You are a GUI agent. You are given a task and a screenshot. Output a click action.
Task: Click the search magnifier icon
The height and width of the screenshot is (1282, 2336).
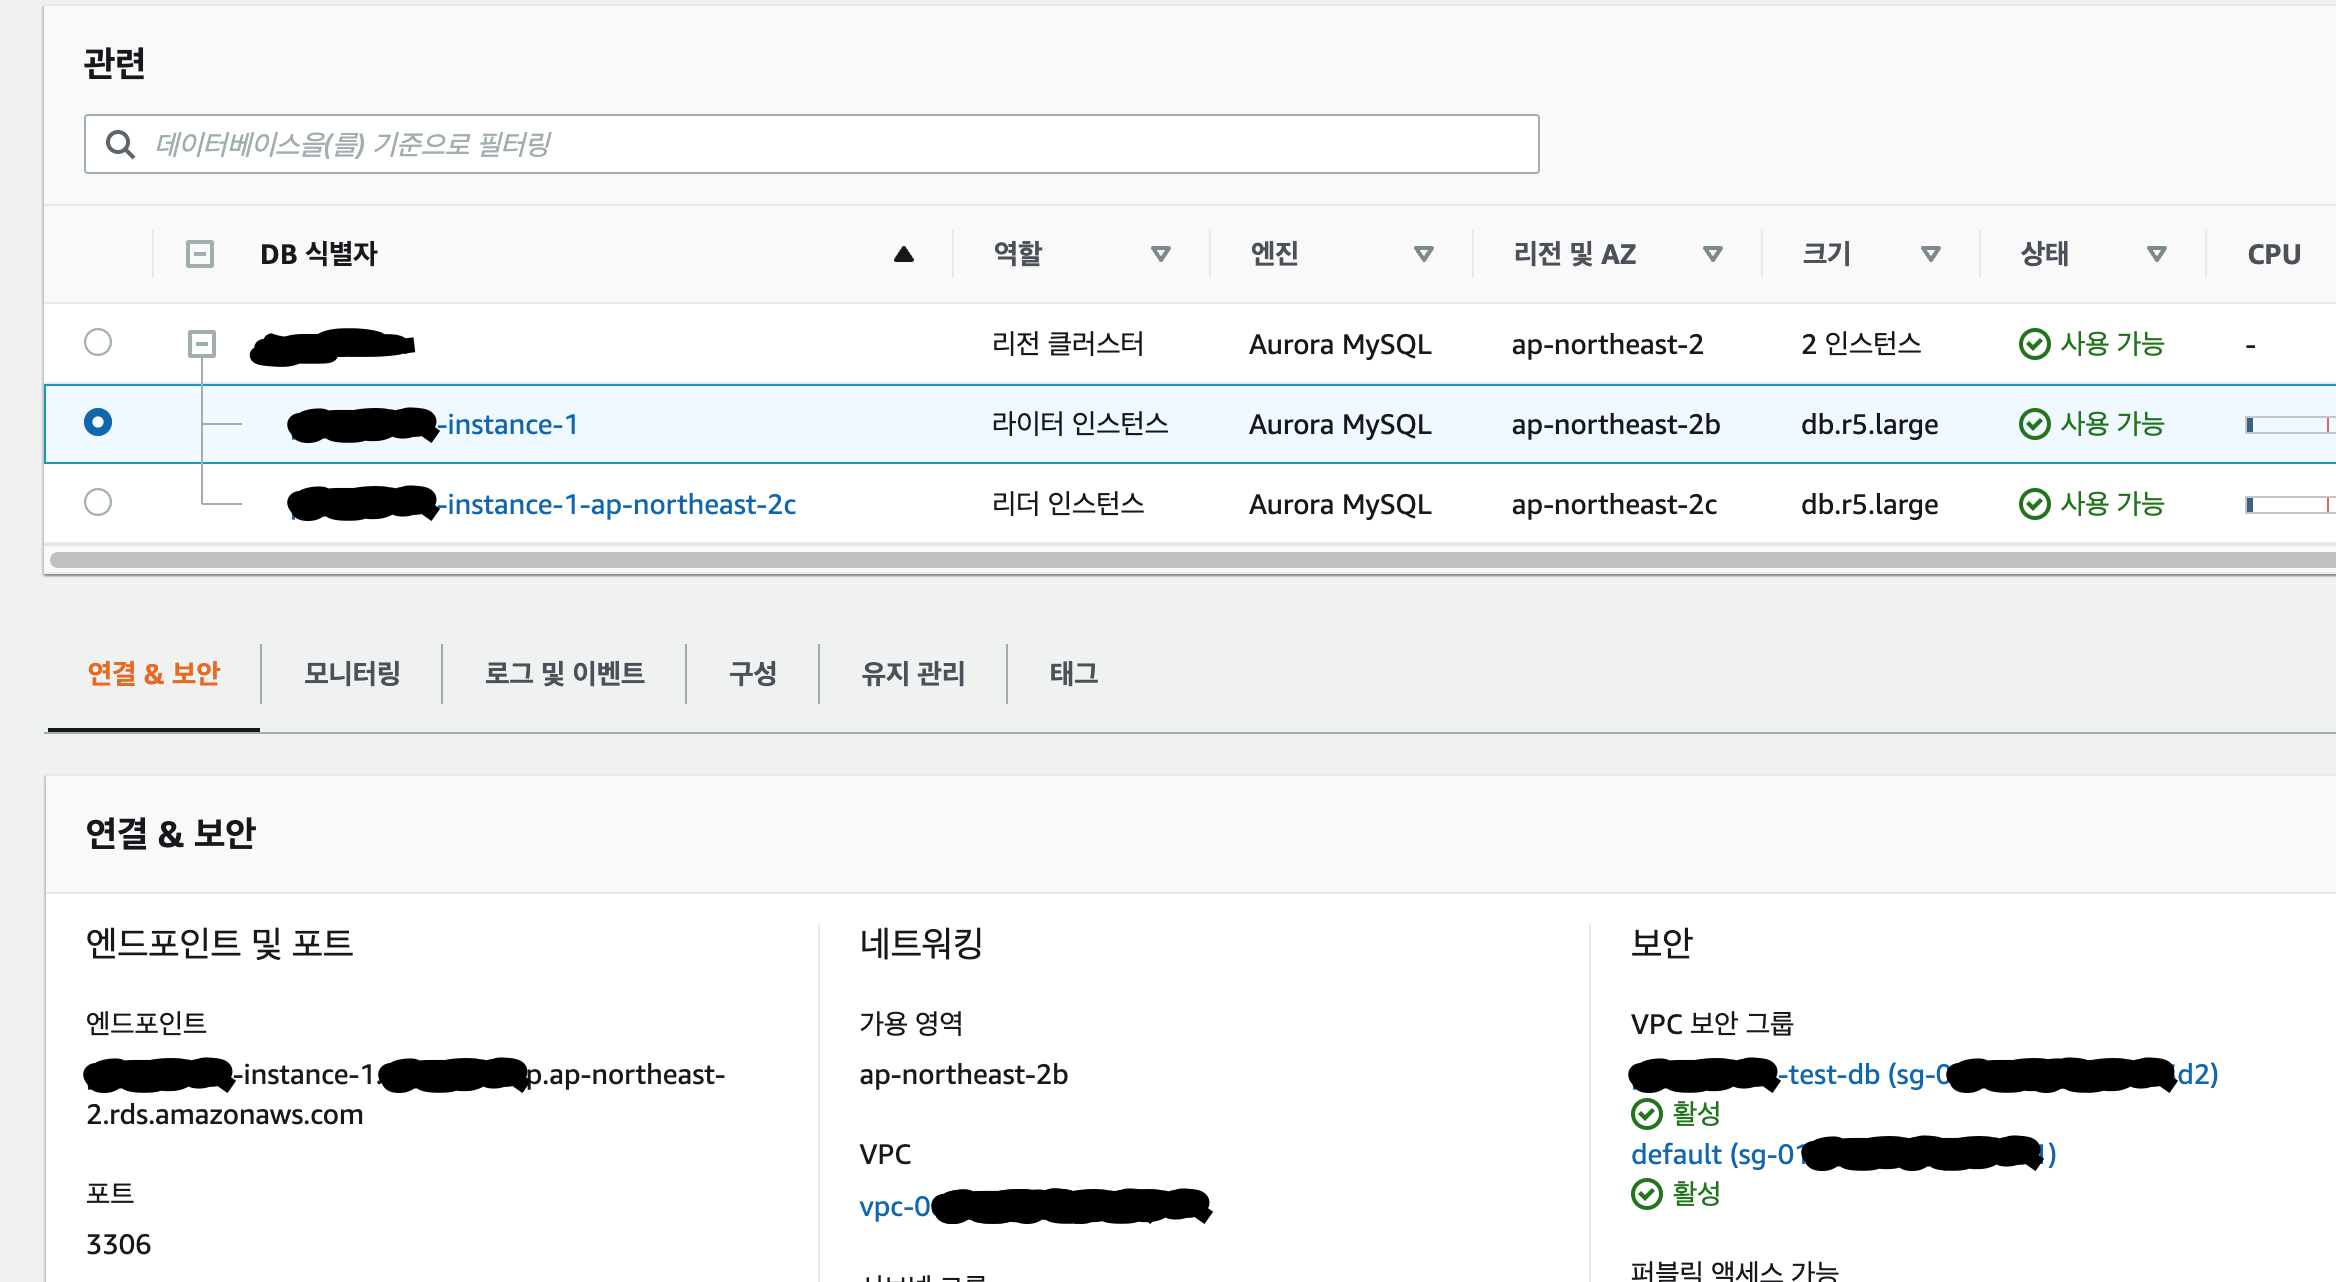point(120,145)
